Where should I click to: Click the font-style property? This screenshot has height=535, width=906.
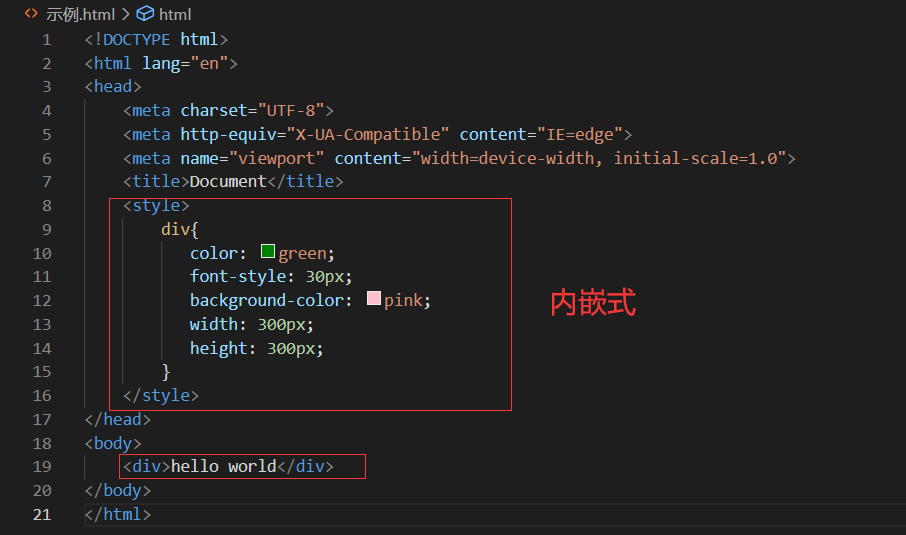tap(238, 277)
